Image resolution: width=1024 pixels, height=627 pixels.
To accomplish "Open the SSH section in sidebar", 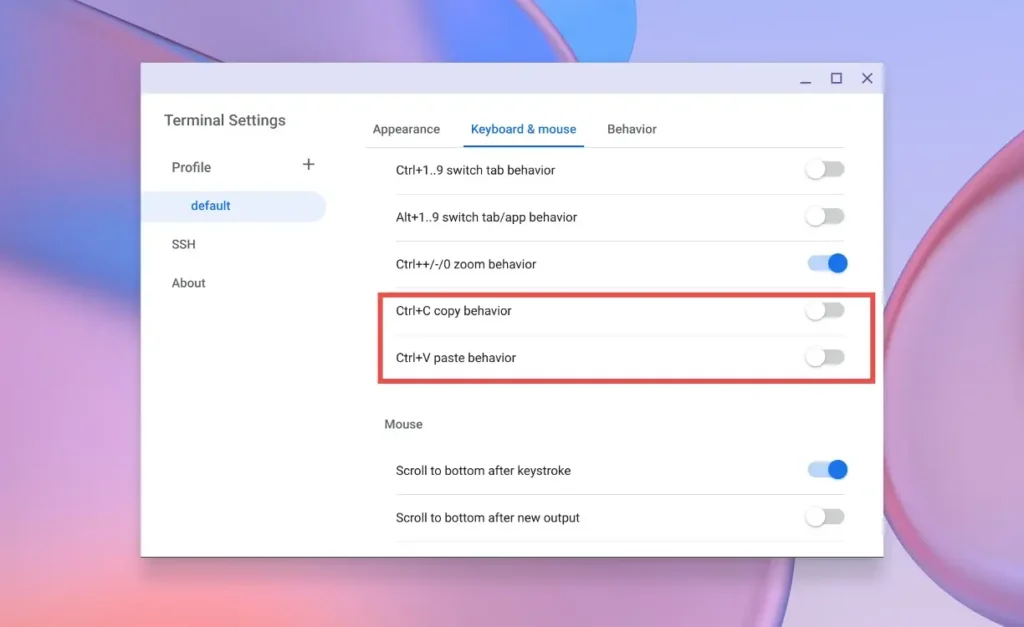I will click(x=183, y=244).
